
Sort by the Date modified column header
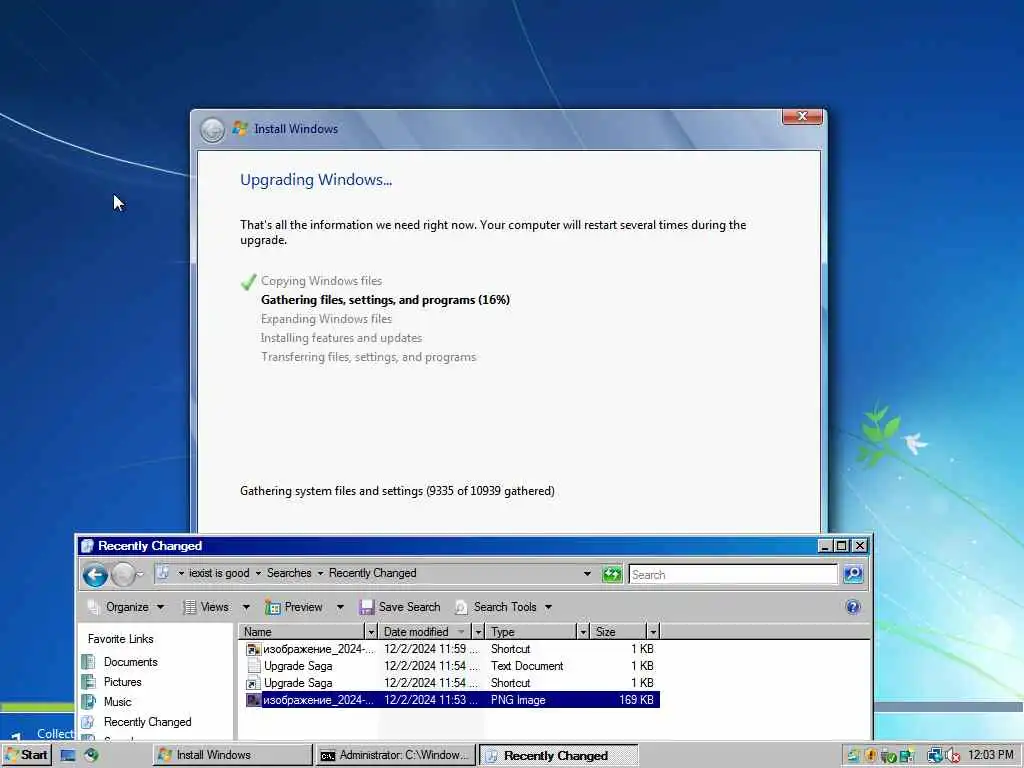pyautogui.click(x=424, y=632)
